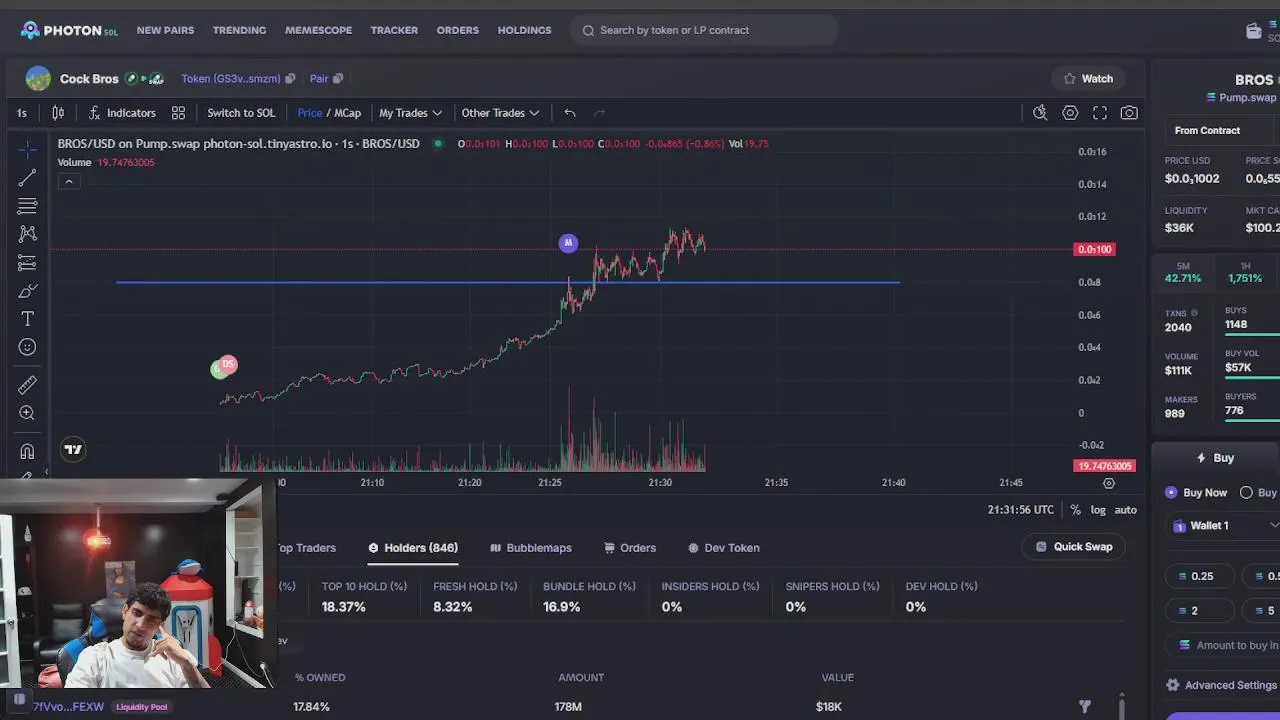Select the brush drawing tool
Image resolution: width=1280 pixels, height=720 pixels.
point(27,291)
